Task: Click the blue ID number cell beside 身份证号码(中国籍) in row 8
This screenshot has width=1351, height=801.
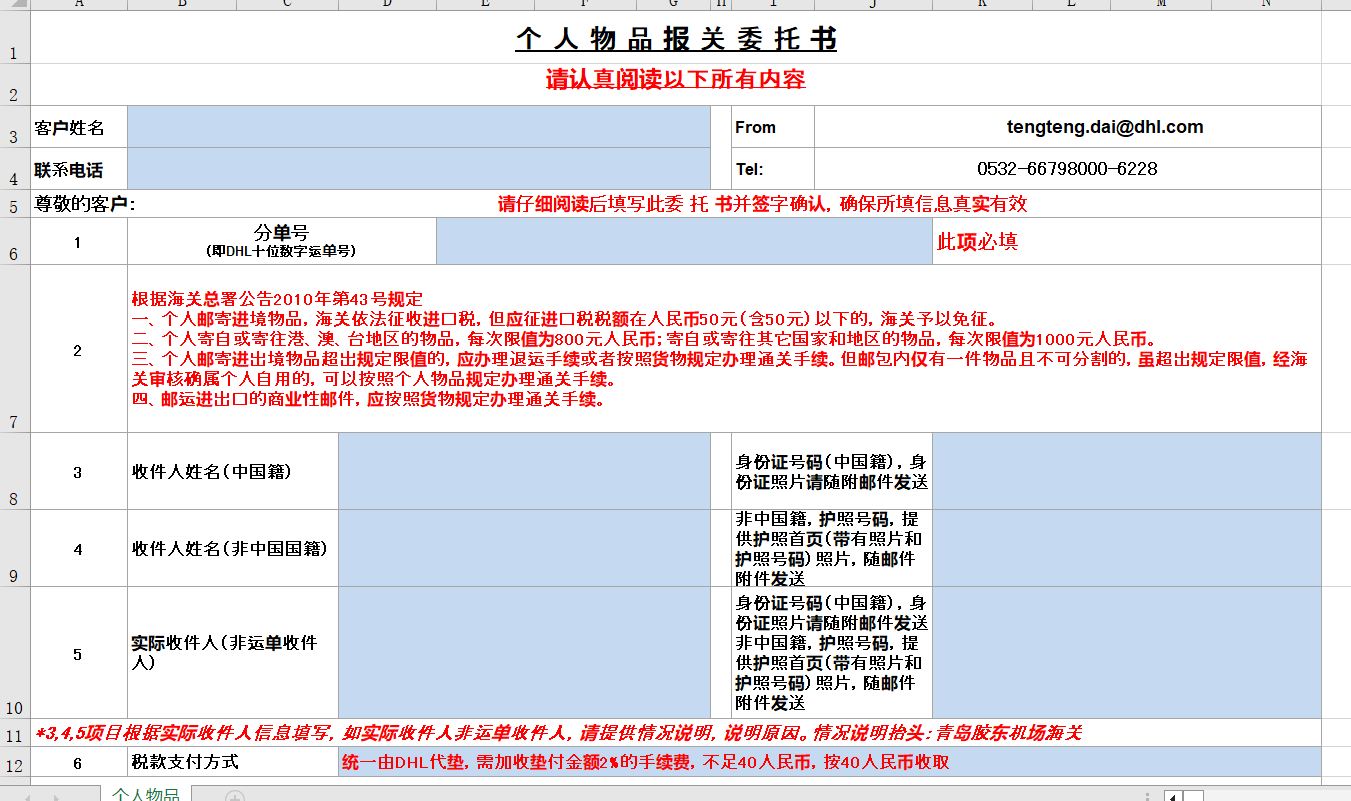Action: click(x=1126, y=472)
